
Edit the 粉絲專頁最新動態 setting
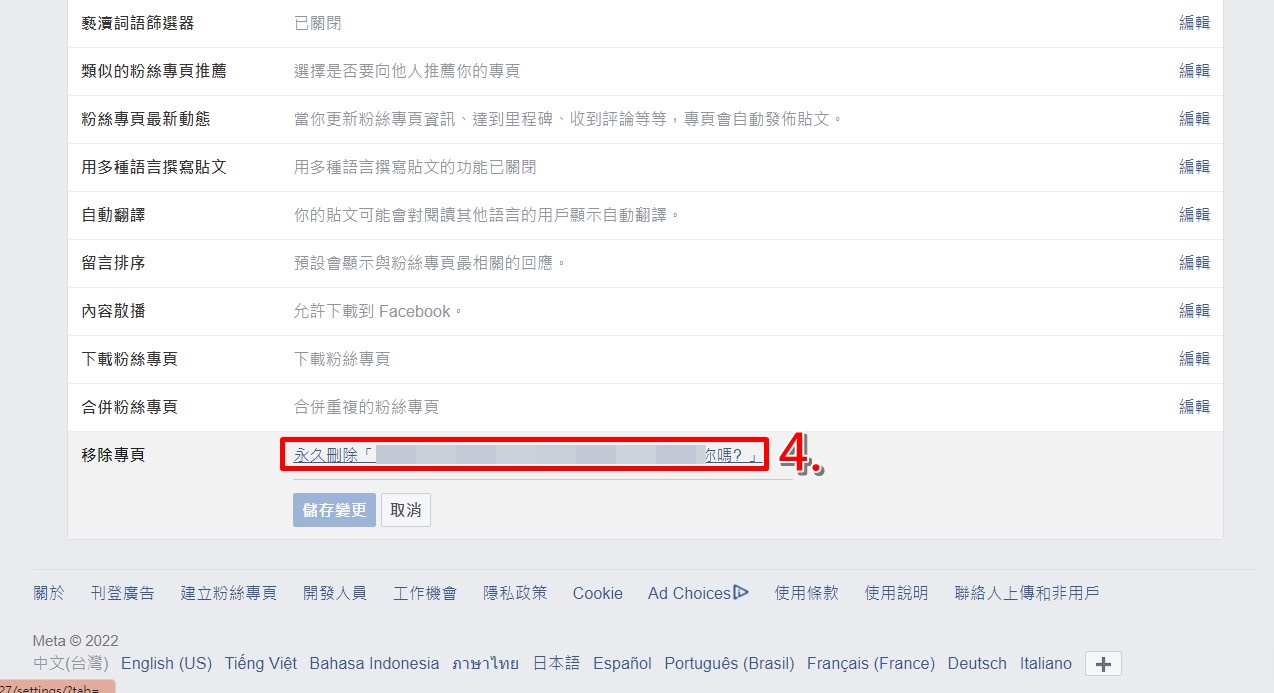1194,119
